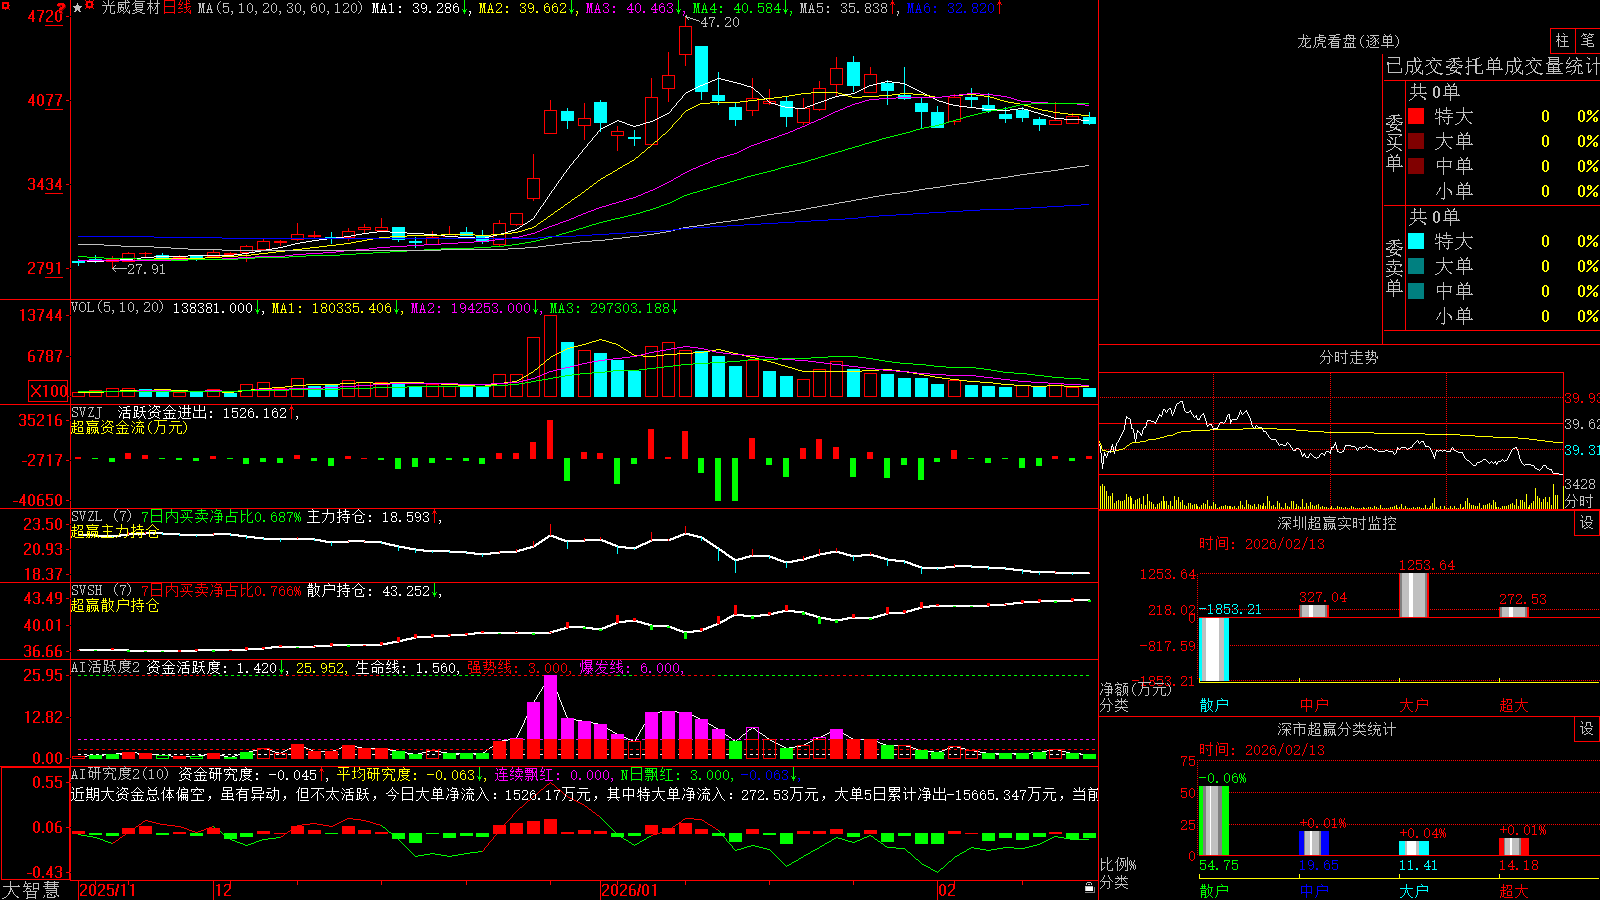Click the 12 month marker on timeline
This screenshot has height=900, width=1600.
tap(224, 890)
